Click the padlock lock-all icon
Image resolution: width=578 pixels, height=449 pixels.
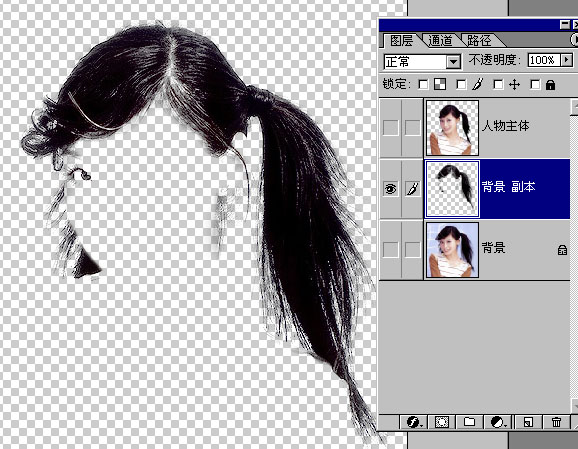tap(550, 85)
